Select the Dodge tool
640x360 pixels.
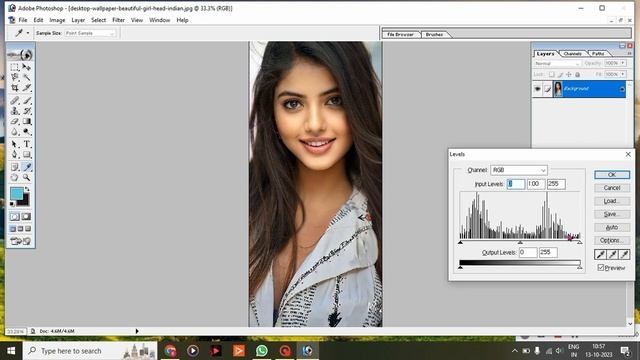27,132
